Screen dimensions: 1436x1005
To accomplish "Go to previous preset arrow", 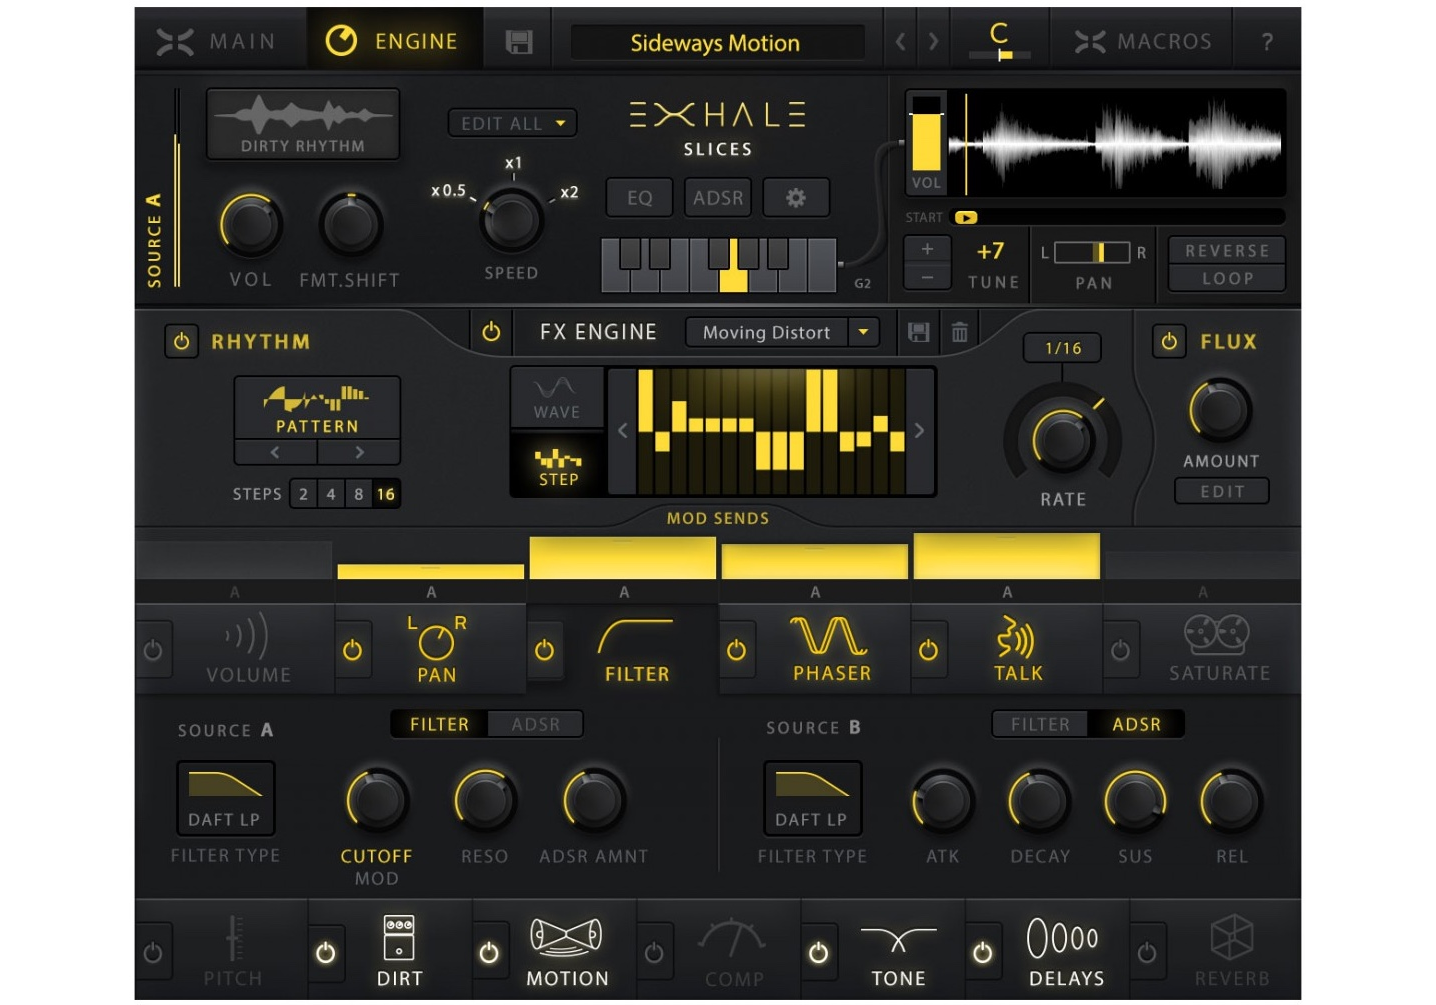I will 900,42.
